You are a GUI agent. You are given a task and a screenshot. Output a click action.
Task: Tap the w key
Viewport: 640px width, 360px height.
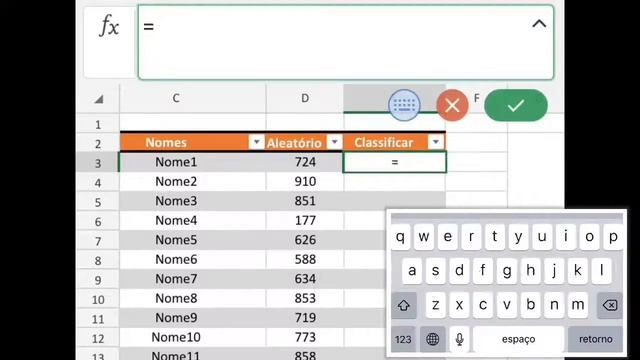coord(424,237)
